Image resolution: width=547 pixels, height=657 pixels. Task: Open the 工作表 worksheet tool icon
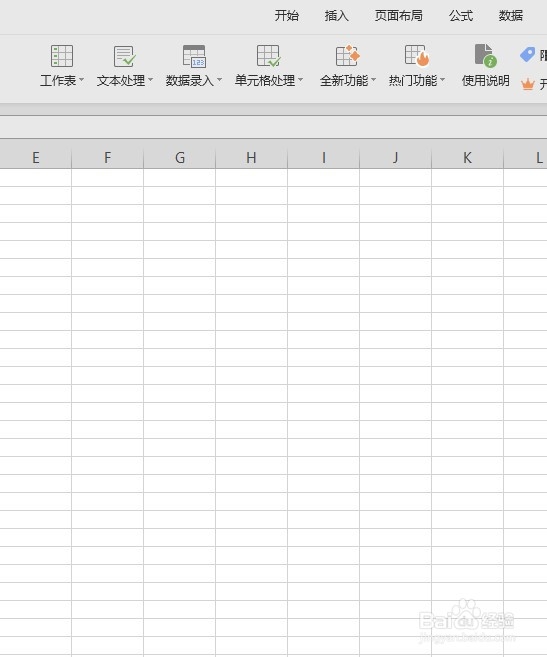coord(62,56)
